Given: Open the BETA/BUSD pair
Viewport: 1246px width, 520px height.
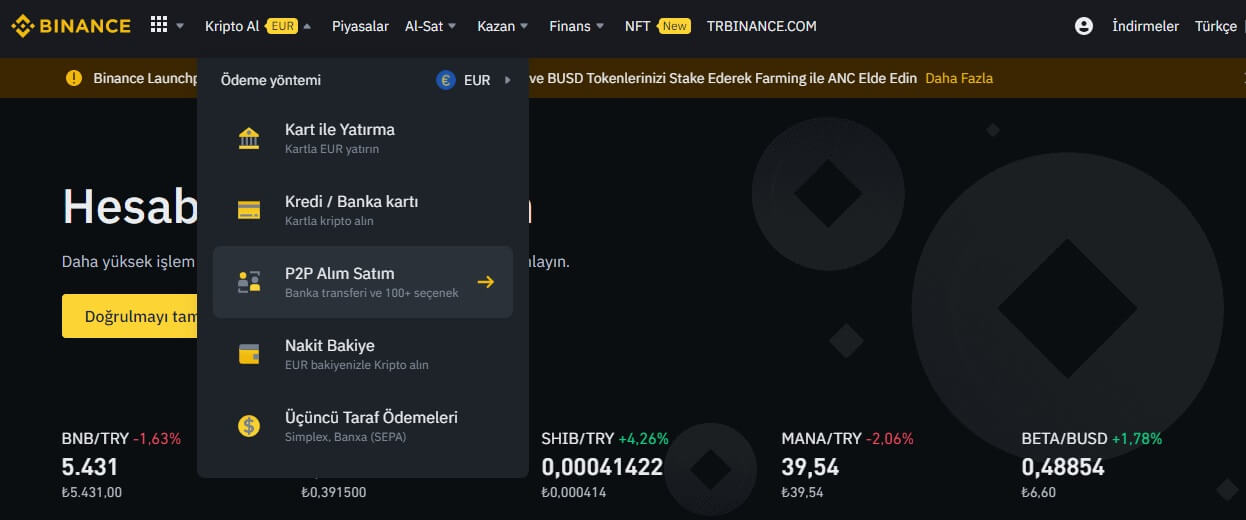Looking at the screenshot, I should 1065,438.
